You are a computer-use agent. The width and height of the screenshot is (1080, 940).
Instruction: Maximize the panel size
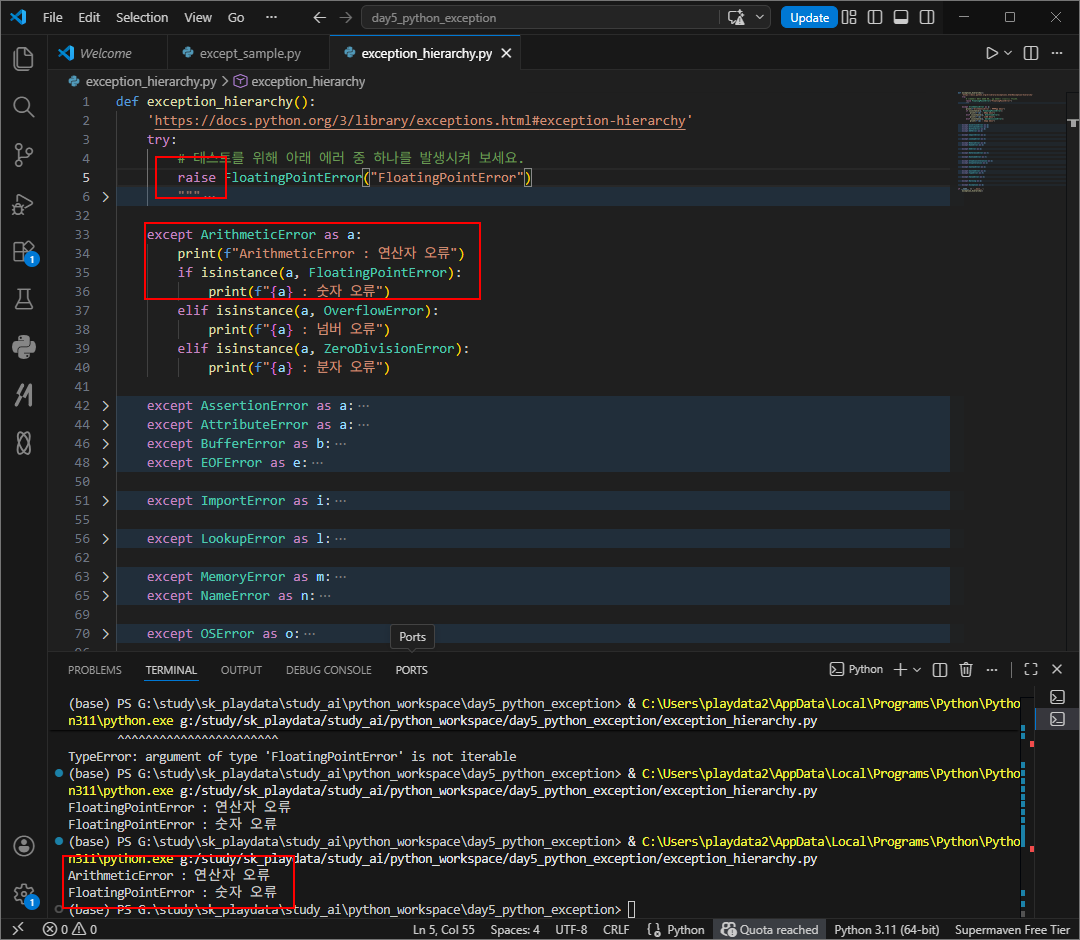(x=1030, y=669)
